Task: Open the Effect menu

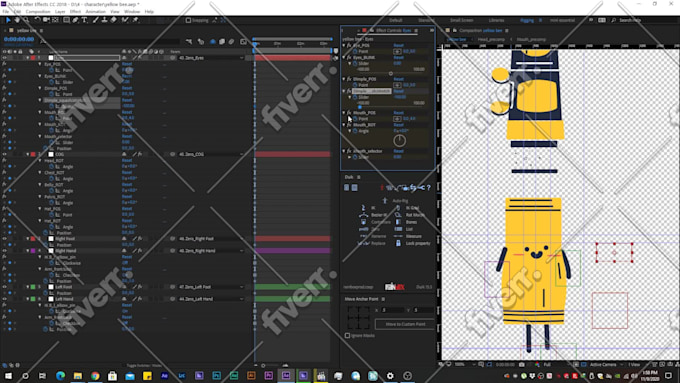Action: click(75, 12)
